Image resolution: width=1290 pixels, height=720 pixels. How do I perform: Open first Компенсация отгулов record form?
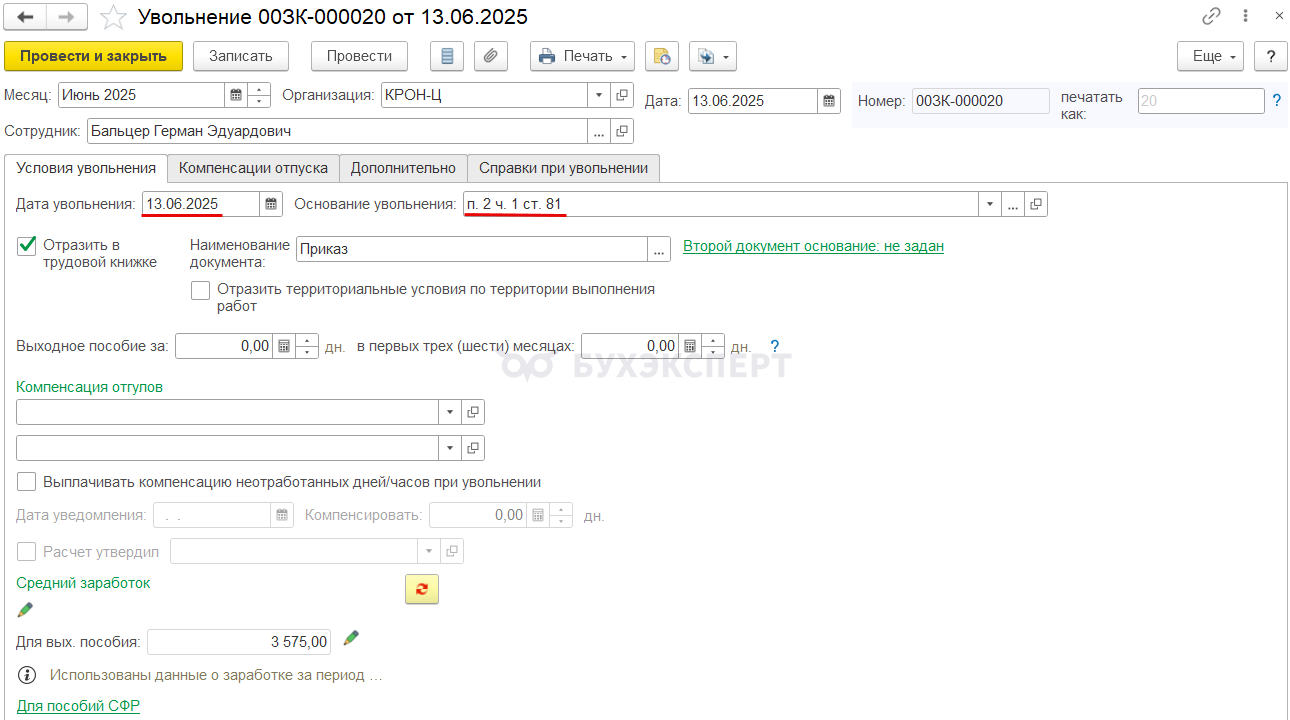pyautogui.click(x=473, y=412)
